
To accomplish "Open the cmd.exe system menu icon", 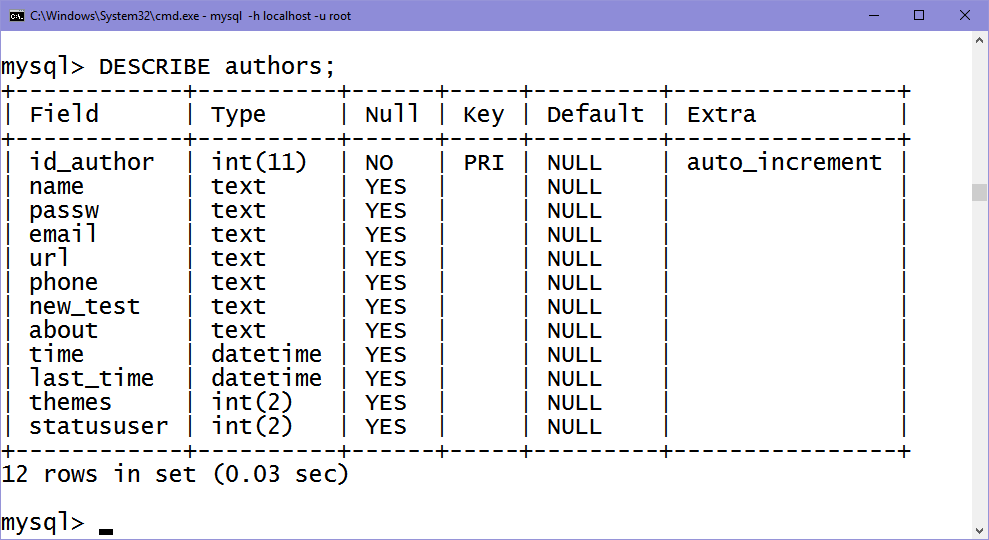I will click(x=16, y=16).
